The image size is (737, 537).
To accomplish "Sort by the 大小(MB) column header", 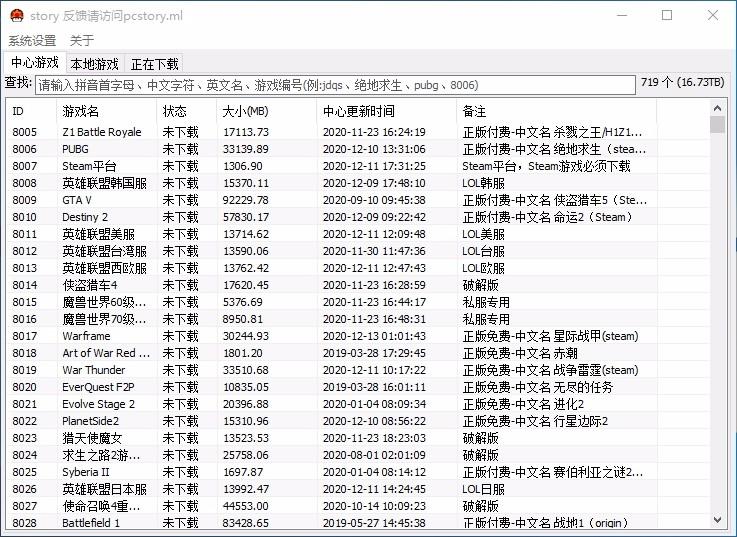I will 267,111.
